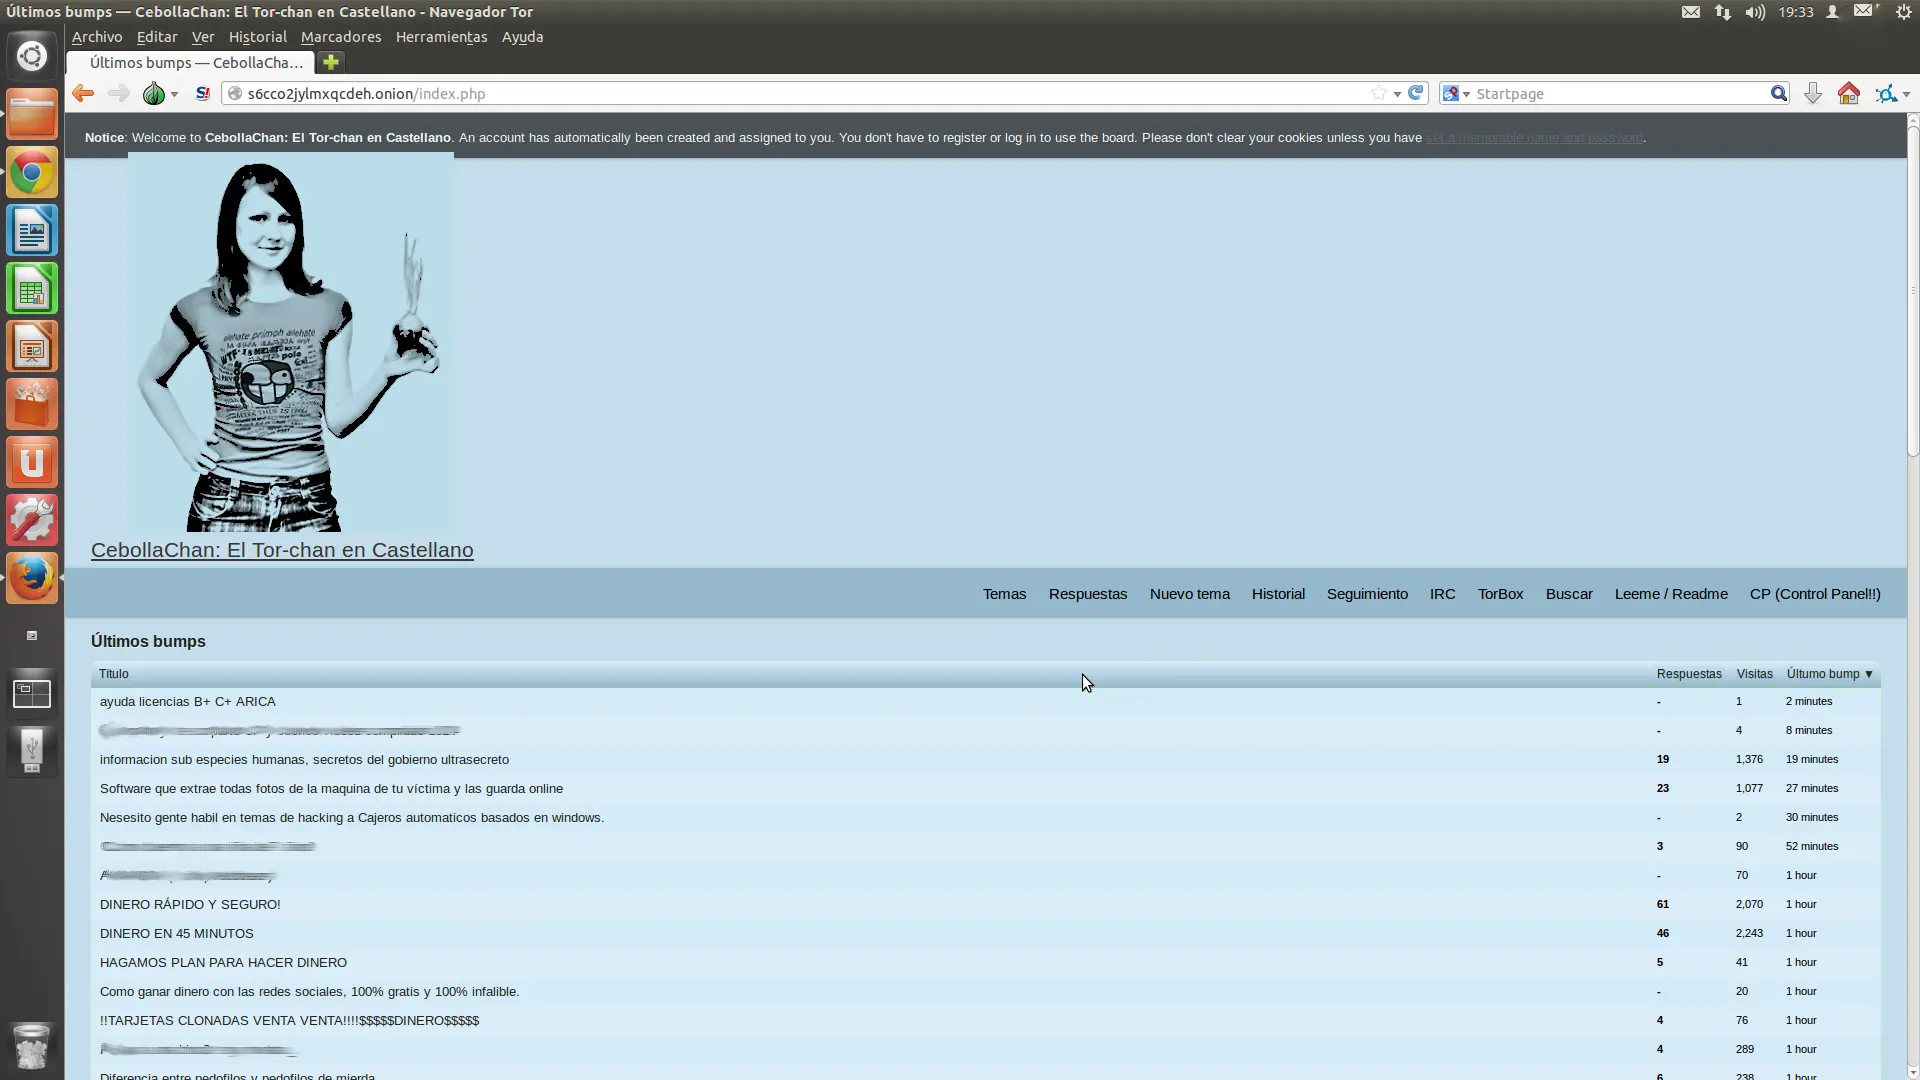Open the Herramientas menu
This screenshot has height=1080, width=1920.
pos(441,37)
